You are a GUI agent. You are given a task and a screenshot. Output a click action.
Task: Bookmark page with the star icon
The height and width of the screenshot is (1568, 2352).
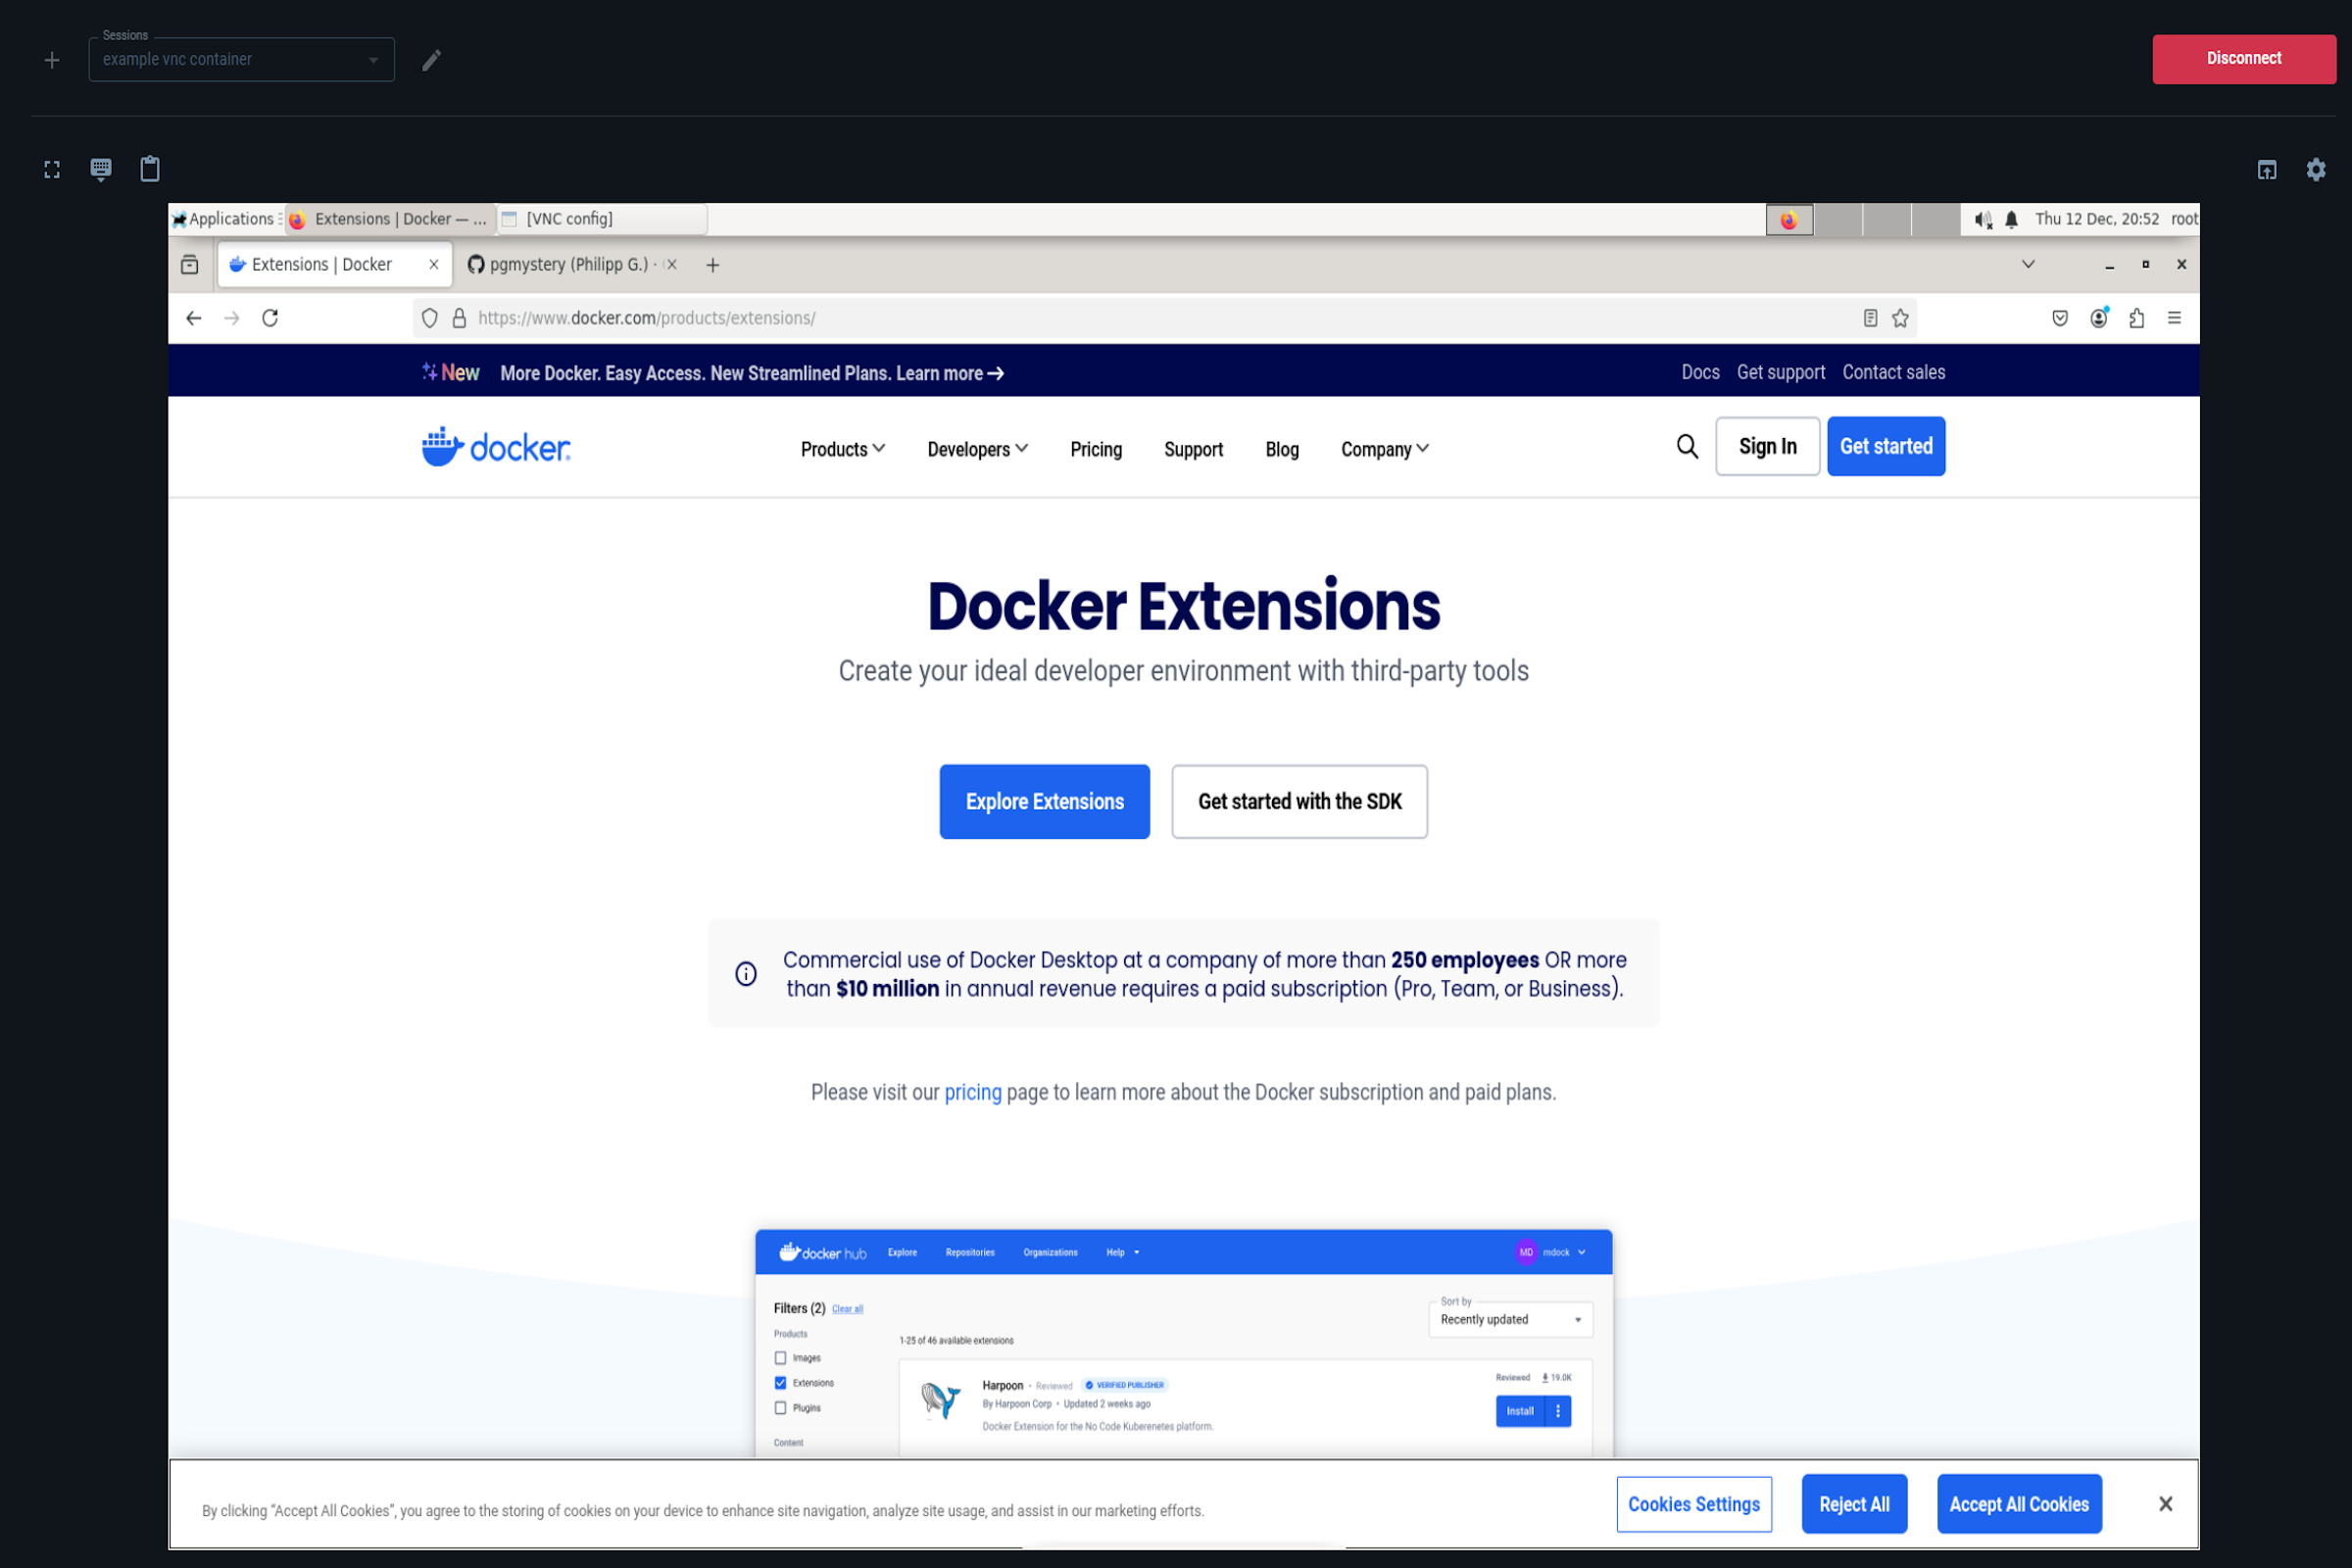[x=1900, y=318]
